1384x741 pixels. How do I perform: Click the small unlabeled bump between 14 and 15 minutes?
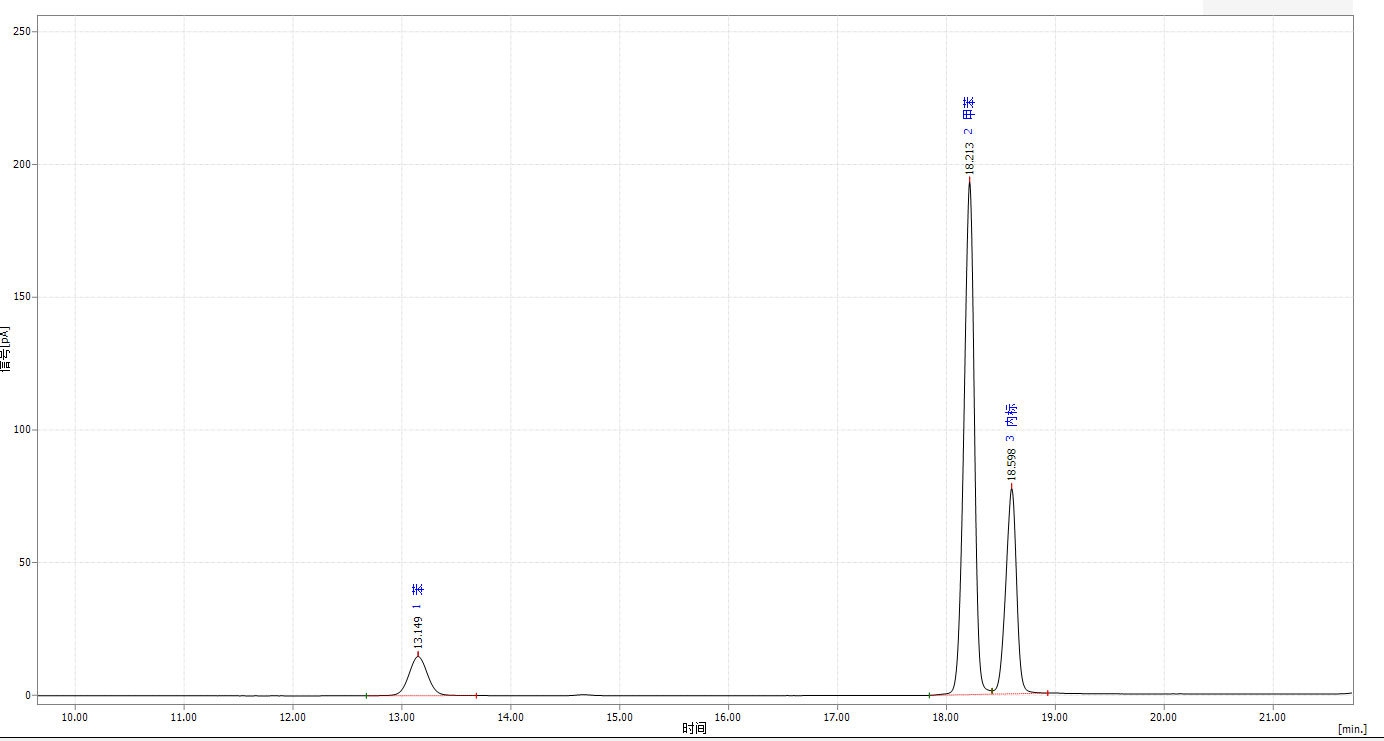coord(584,694)
